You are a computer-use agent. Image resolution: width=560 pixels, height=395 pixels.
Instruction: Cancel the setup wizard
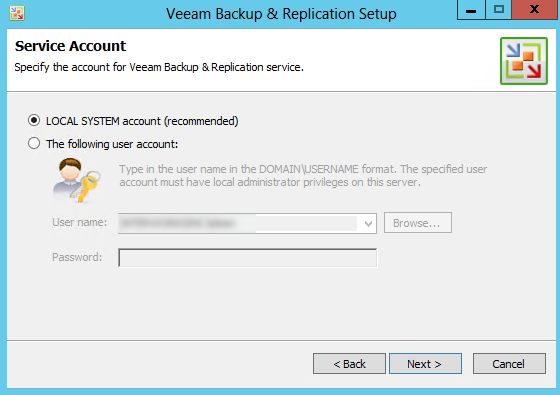[x=509, y=364]
